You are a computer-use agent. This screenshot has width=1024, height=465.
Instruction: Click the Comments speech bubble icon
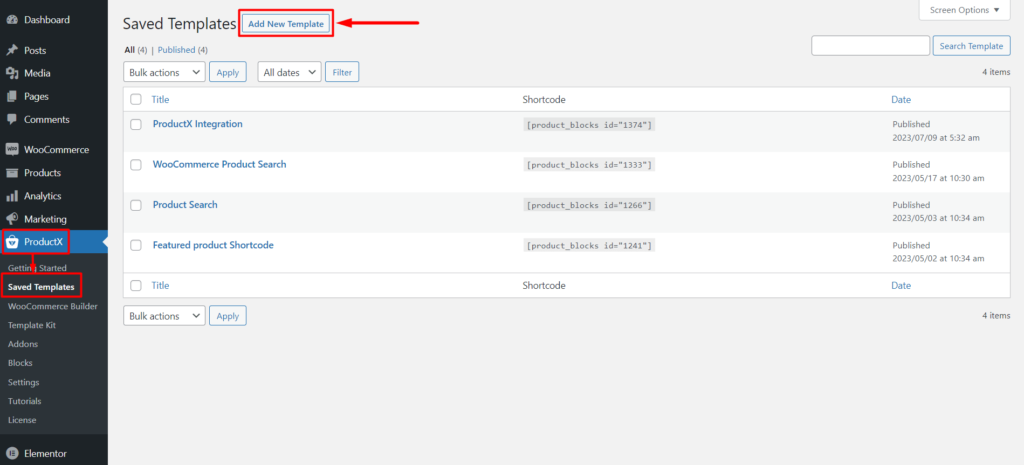[12, 120]
